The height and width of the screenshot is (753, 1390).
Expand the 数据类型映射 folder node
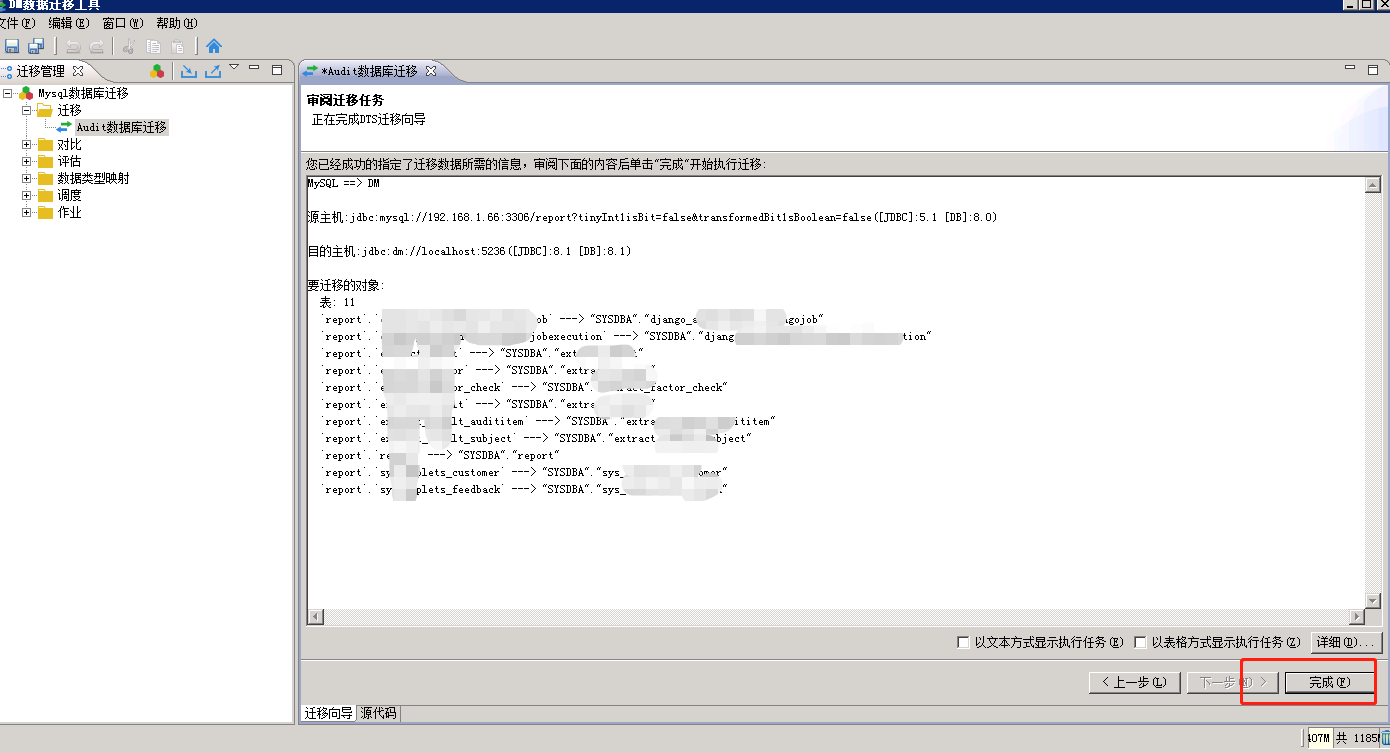27,178
